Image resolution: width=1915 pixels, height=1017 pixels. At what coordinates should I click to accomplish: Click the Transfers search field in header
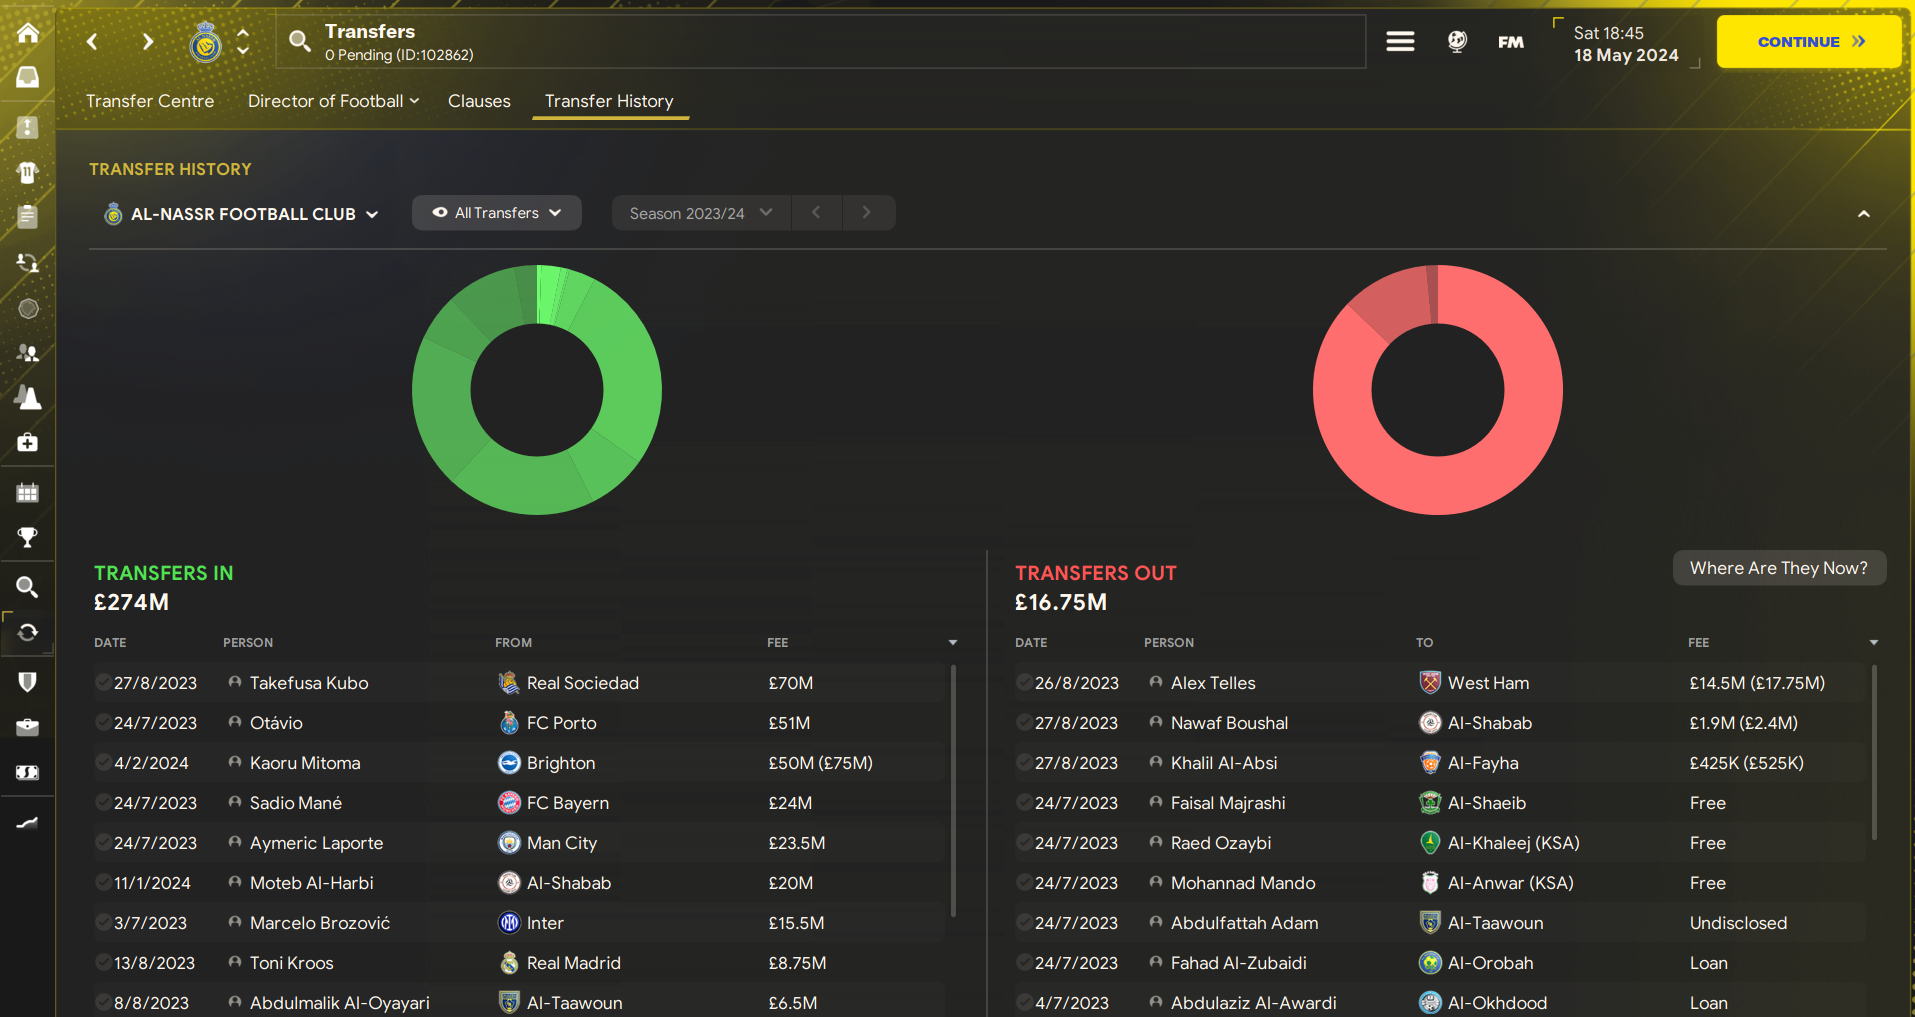point(820,41)
